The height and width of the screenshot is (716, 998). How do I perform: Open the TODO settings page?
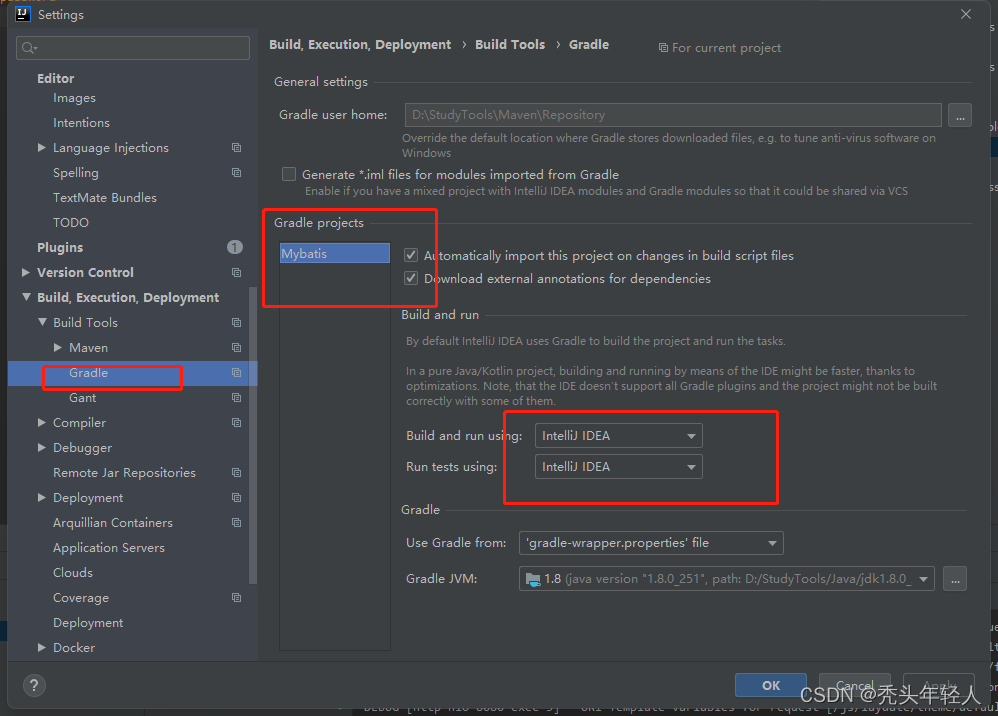(71, 223)
